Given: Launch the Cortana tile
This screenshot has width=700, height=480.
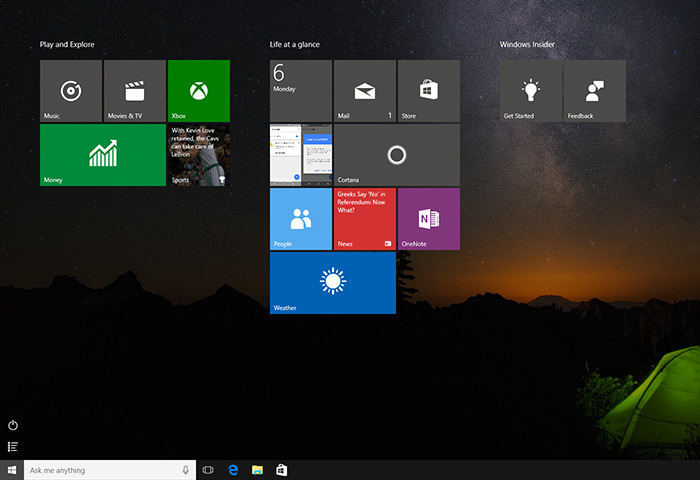Looking at the screenshot, I should point(397,155).
